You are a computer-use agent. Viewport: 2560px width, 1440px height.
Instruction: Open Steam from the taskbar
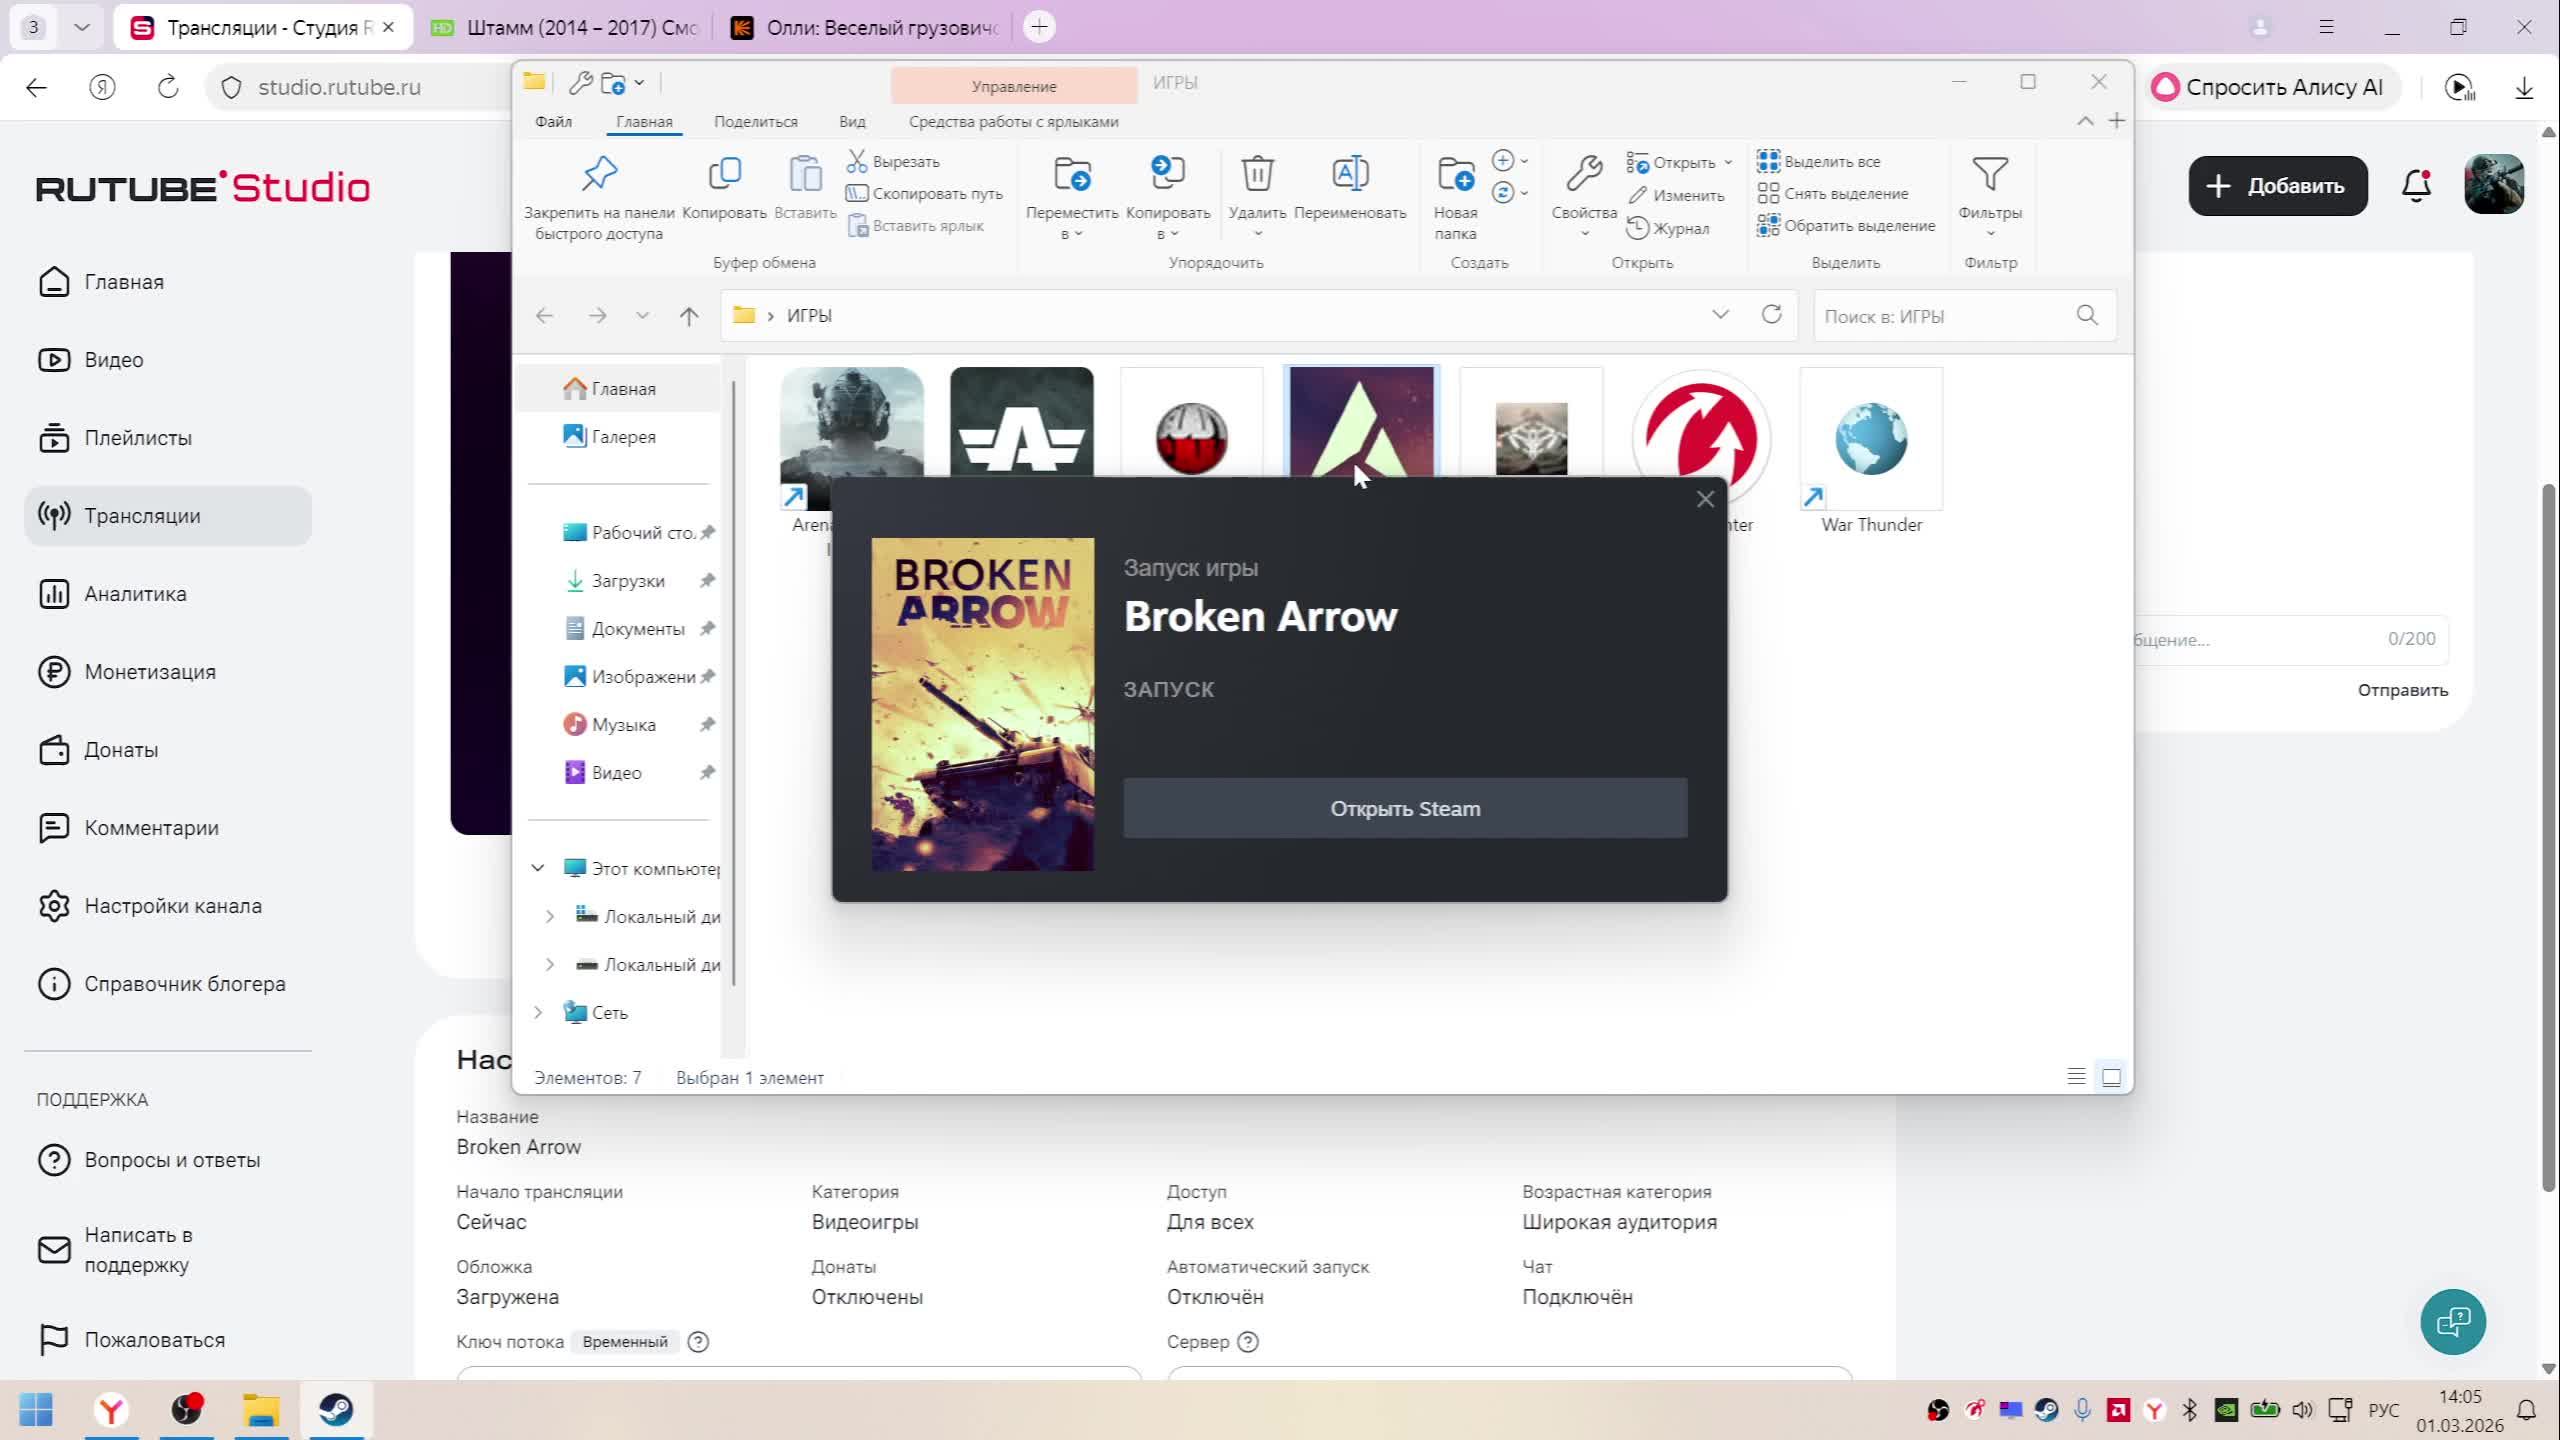(336, 1410)
